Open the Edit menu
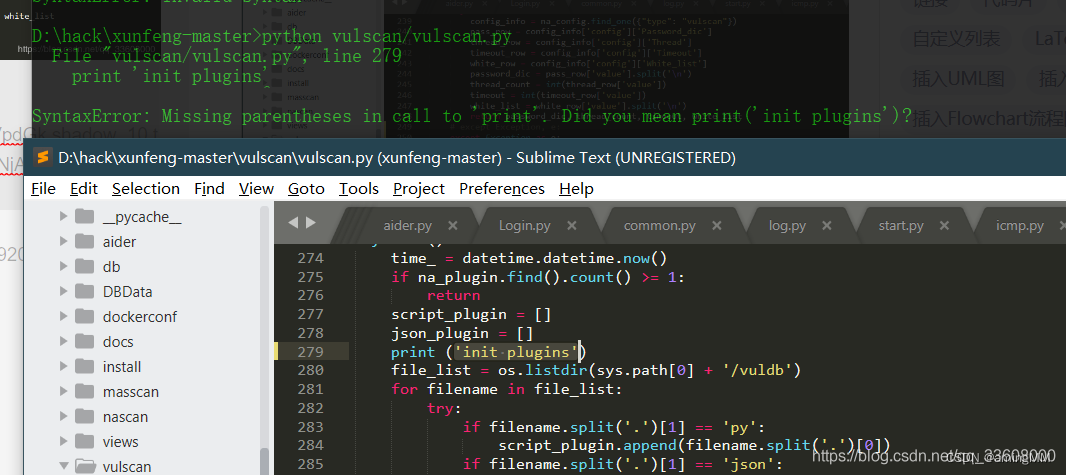The image size is (1066, 475). pyautogui.click(x=84, y=188)
